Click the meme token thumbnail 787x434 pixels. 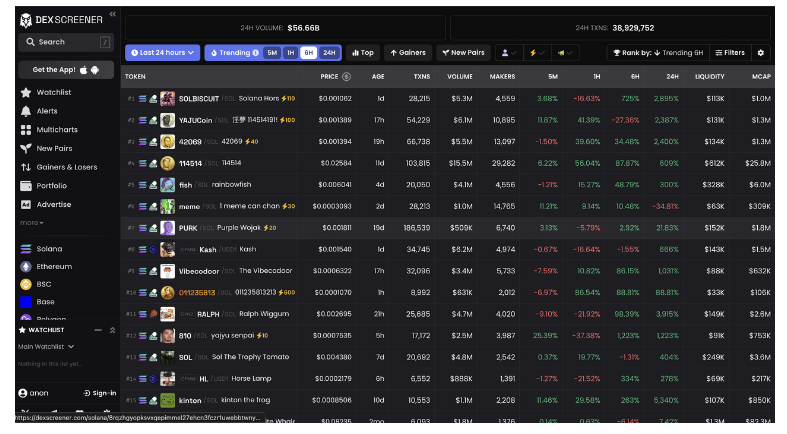(167, 206)
